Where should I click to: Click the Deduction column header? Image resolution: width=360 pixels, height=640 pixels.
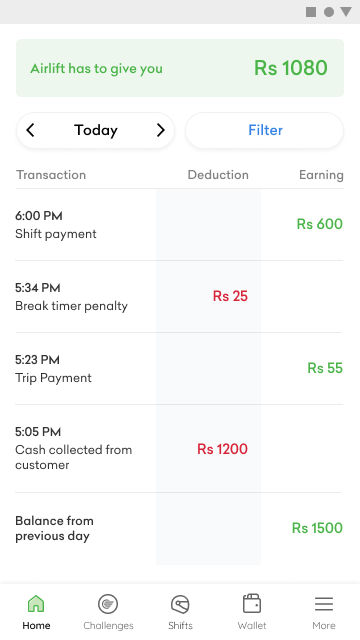pyautogui.click(x=218, y=175)
